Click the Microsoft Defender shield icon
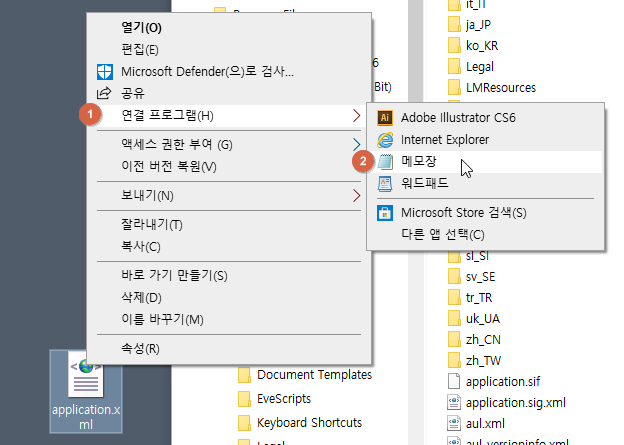This screenshot has width=624, height=445. coord(105,72)
